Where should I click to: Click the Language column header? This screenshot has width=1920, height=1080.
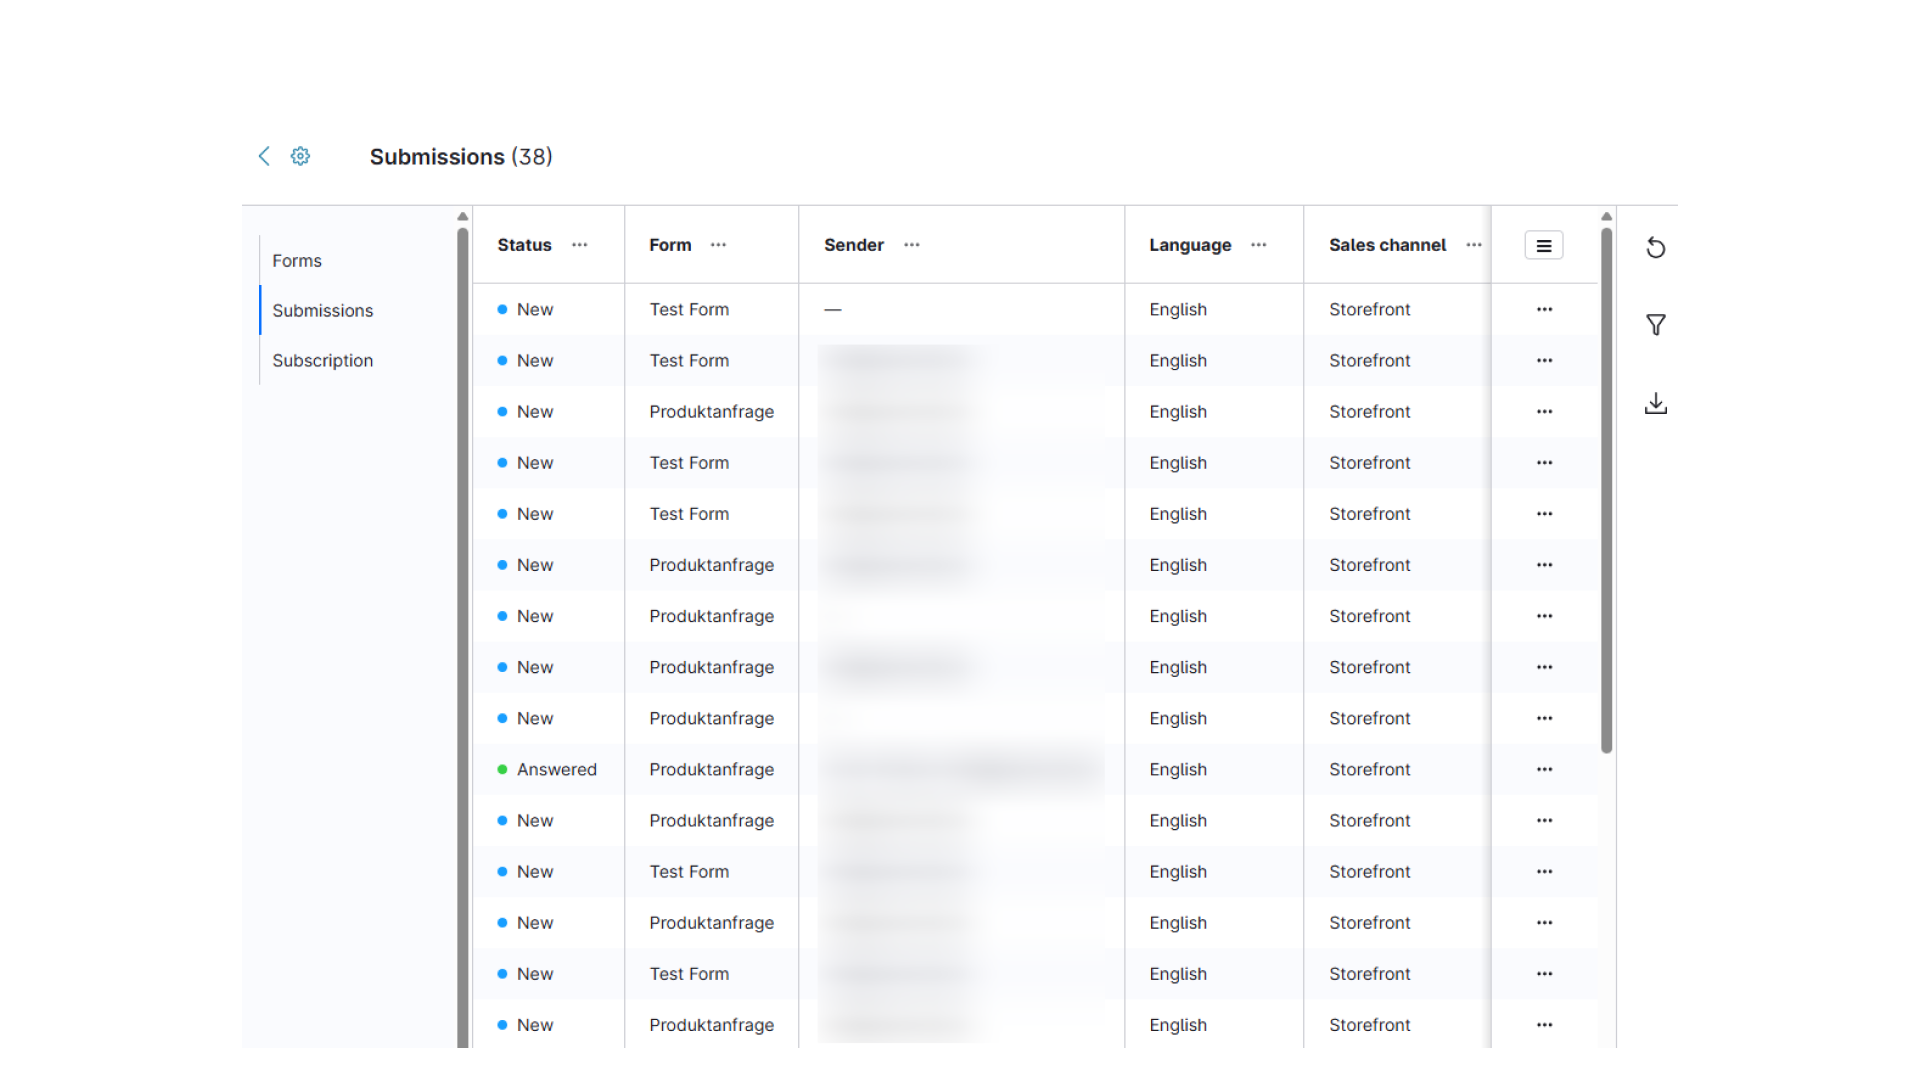(x=1190, y=245)
